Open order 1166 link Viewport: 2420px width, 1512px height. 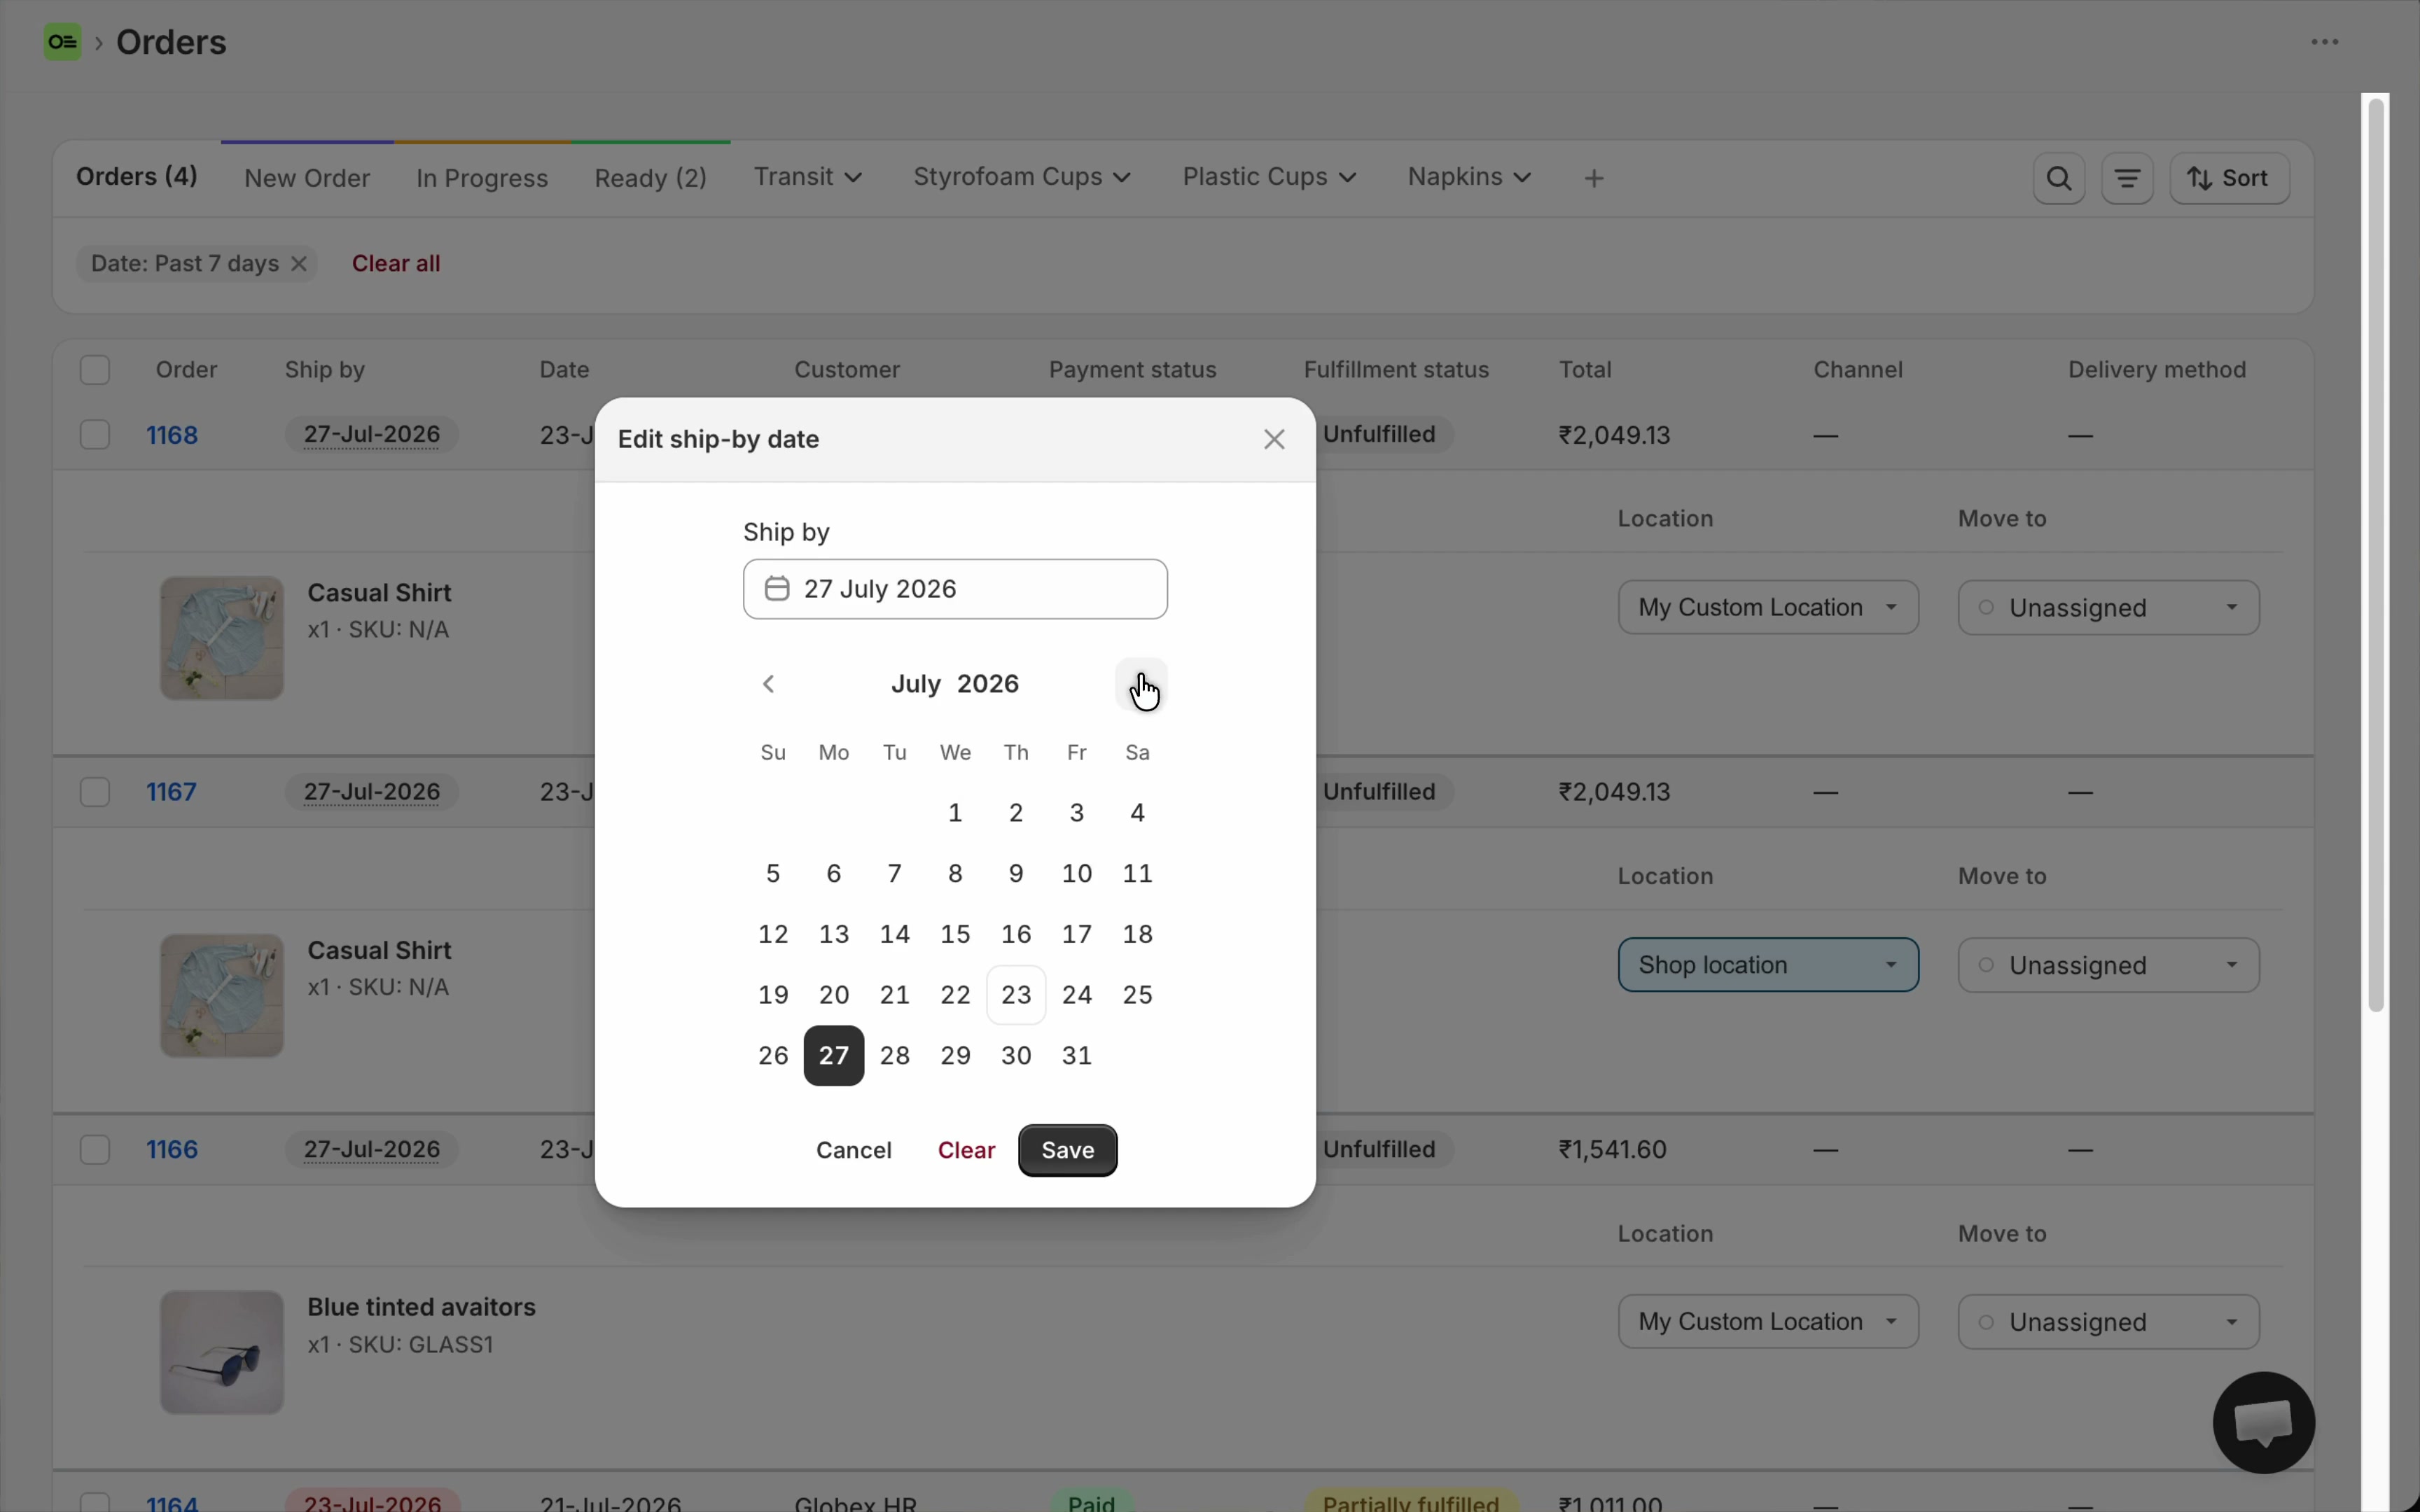coord(172,1150)
